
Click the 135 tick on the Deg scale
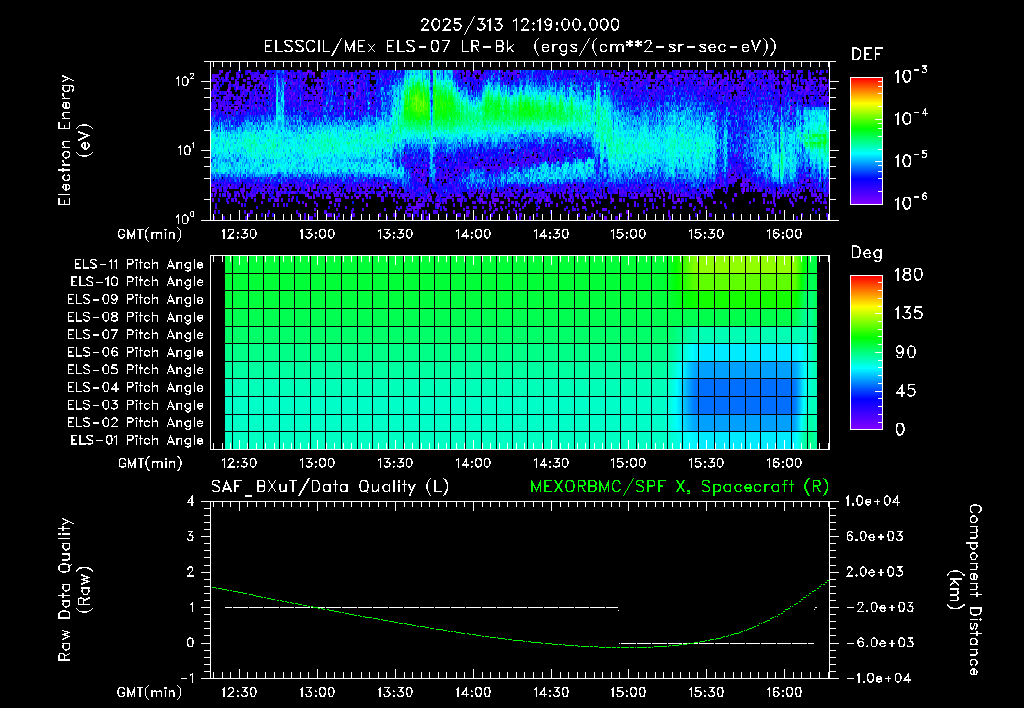coord(909,314)
